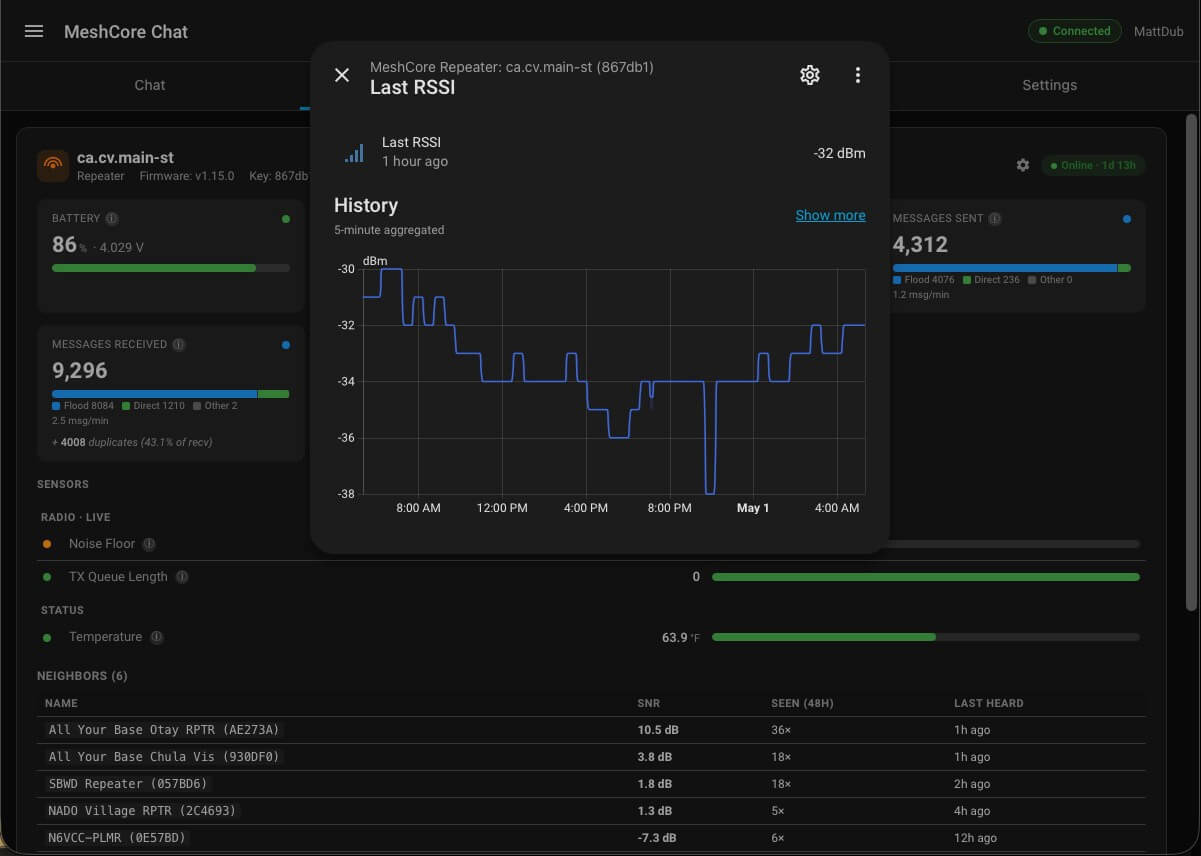Click the 63.9 °F temperature value
The image size is (1201, 856).
pyautogui.click(x=682, y=637)
